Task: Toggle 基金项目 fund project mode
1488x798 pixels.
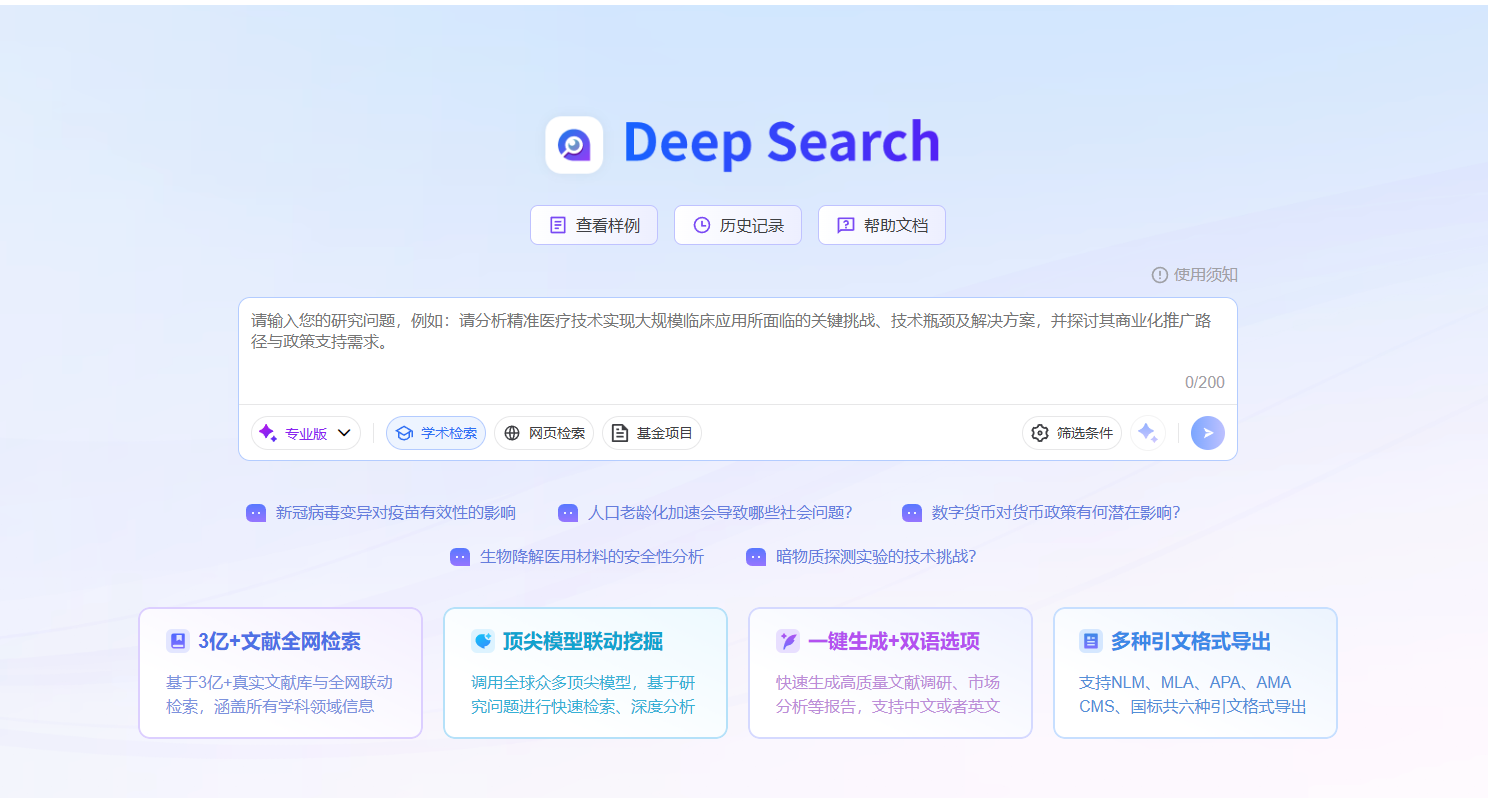Action: click(652, 433)
